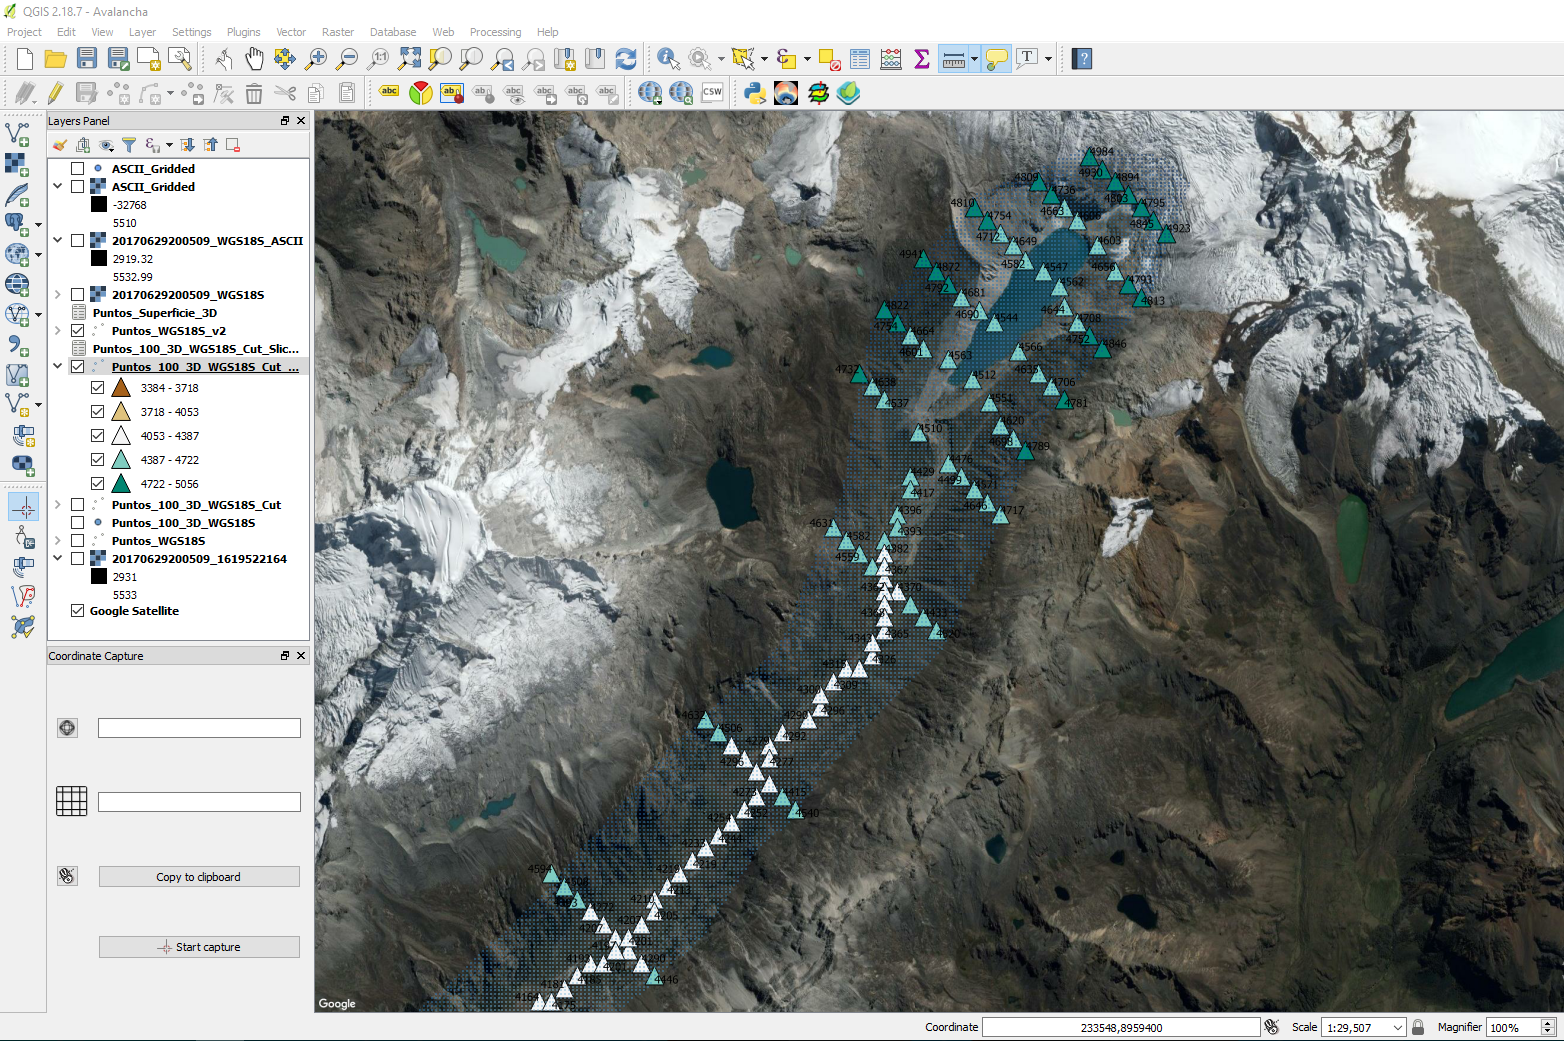Viewport: 1564px width, 1041px height.
Task: Open the Python console icon
Action: coord(755,93)
